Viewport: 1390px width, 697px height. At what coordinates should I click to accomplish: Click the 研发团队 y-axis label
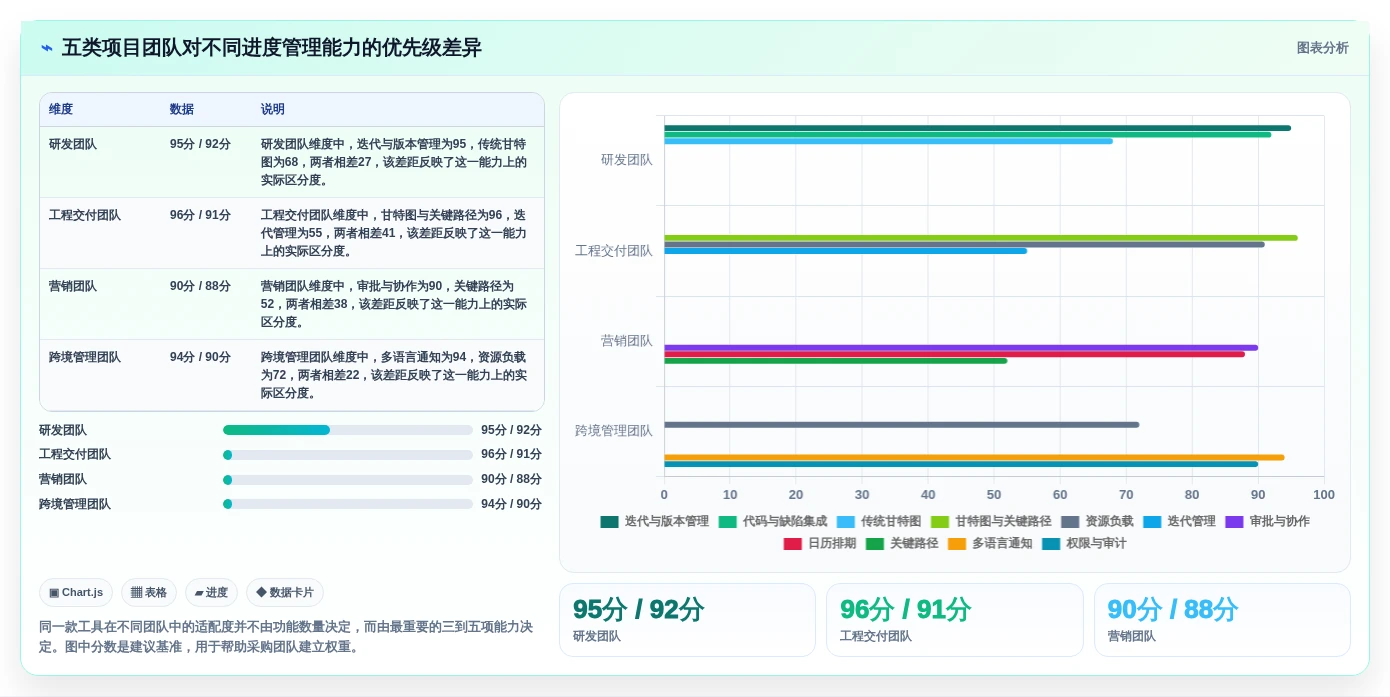click(627, 160)
